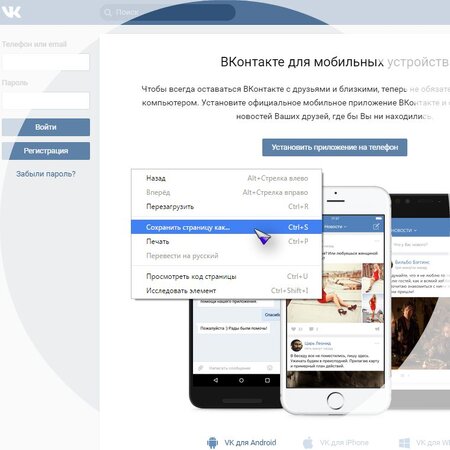Viewport: 450px width, 450px height.
Task: Click the "Телефон или email" input field
Action: point(46,62)
